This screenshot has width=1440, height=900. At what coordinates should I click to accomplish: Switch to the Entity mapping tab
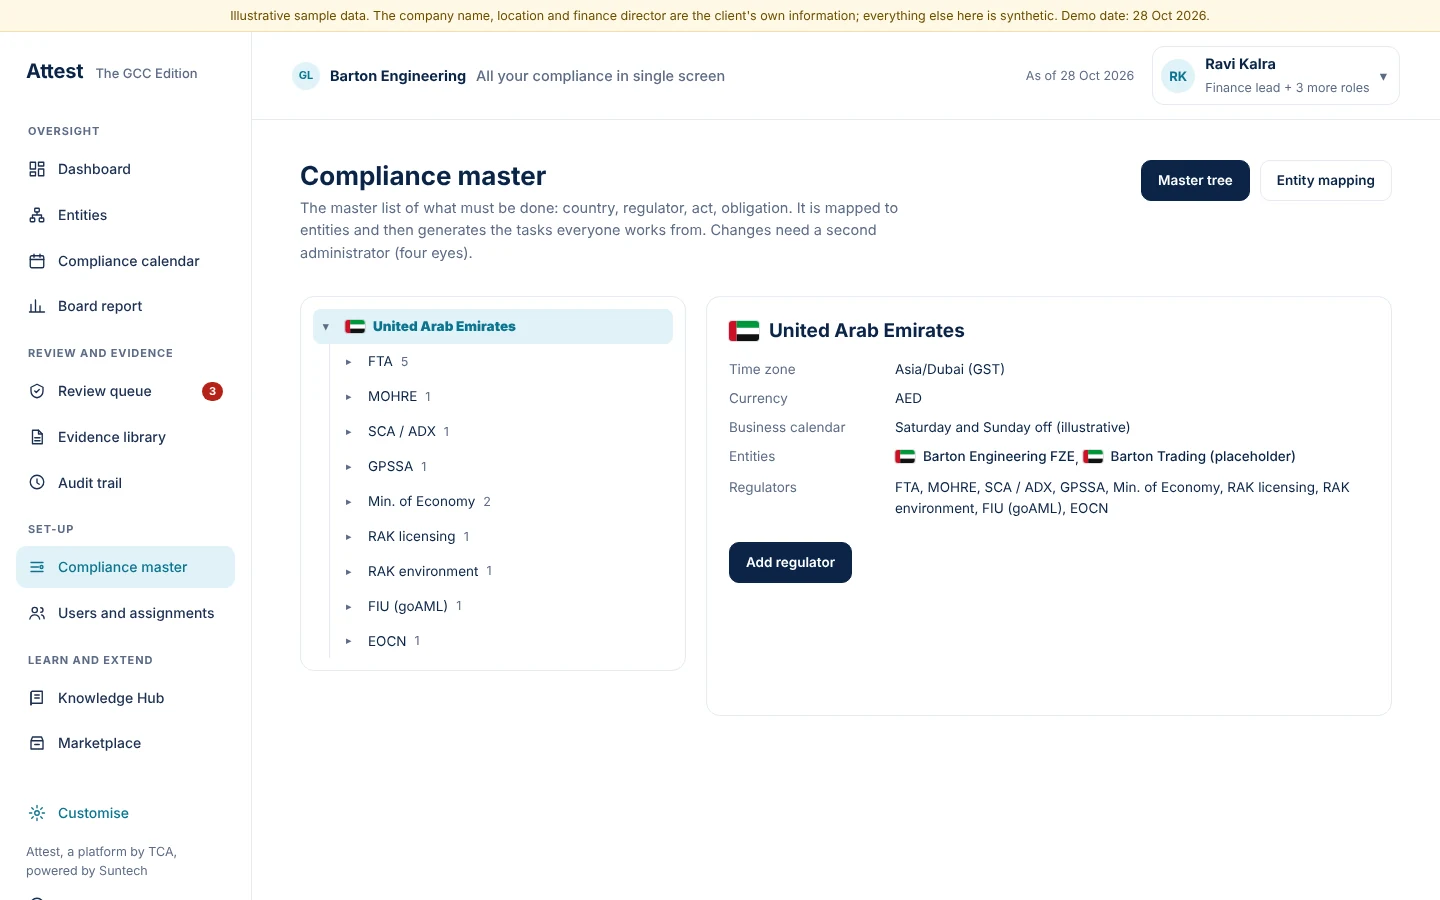pyautogui.click(x=1325, y=180)
